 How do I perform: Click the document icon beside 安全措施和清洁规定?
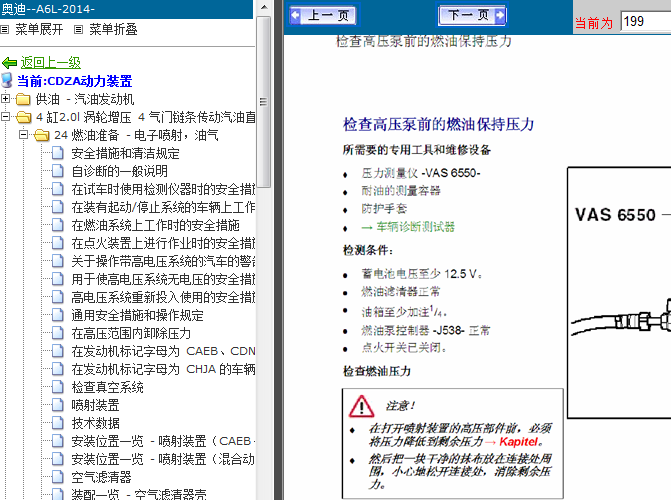tap(59, 154)
